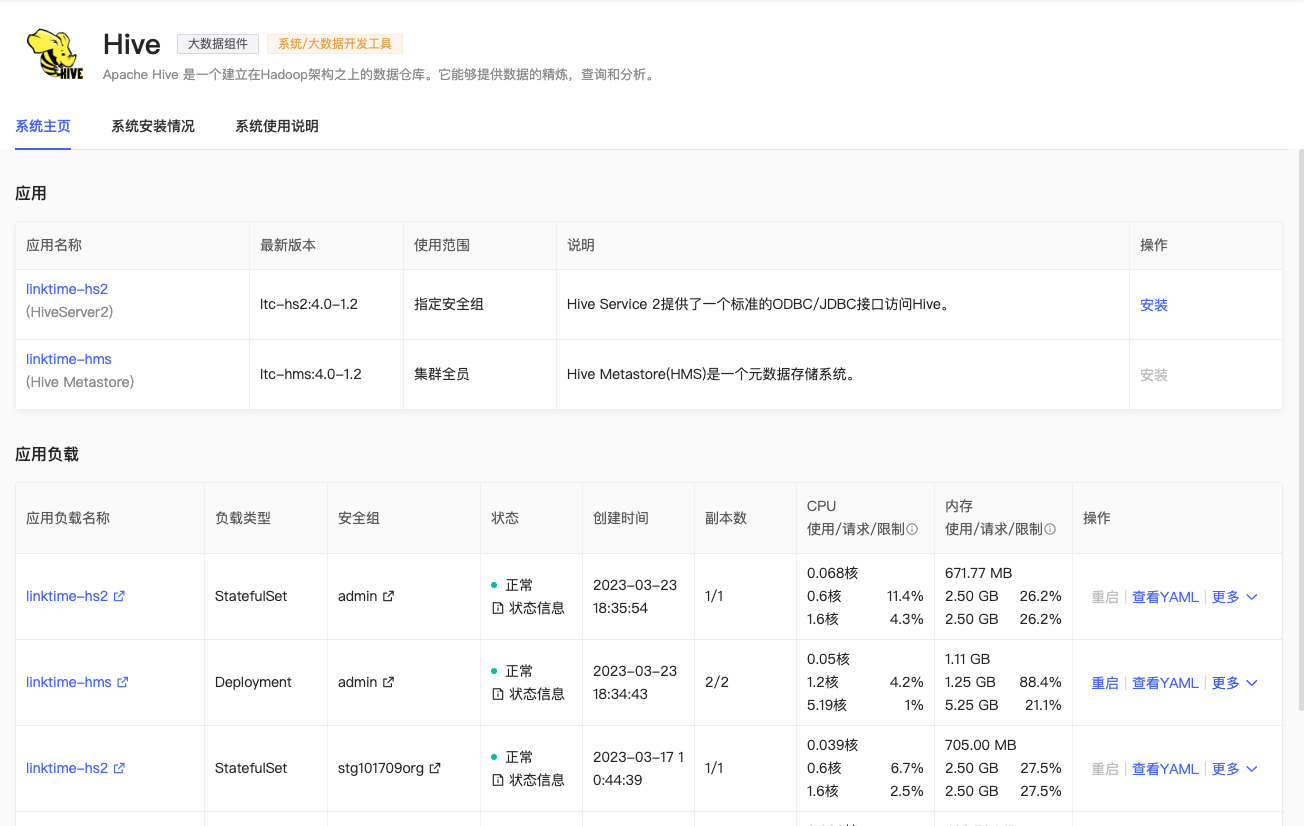The image size is (1304, 826).
Task: Open external link icon beside admin linktime-hs2 workload
Action: (119, 596)
